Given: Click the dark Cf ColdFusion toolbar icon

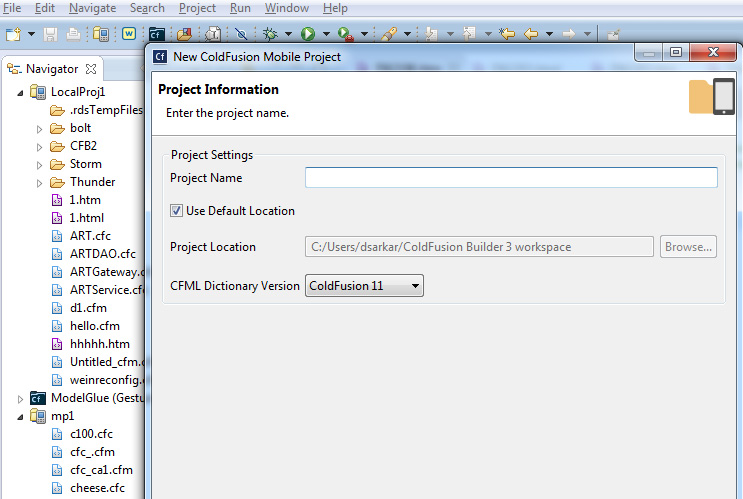Looking at the screenshot, I should [156, 34].
